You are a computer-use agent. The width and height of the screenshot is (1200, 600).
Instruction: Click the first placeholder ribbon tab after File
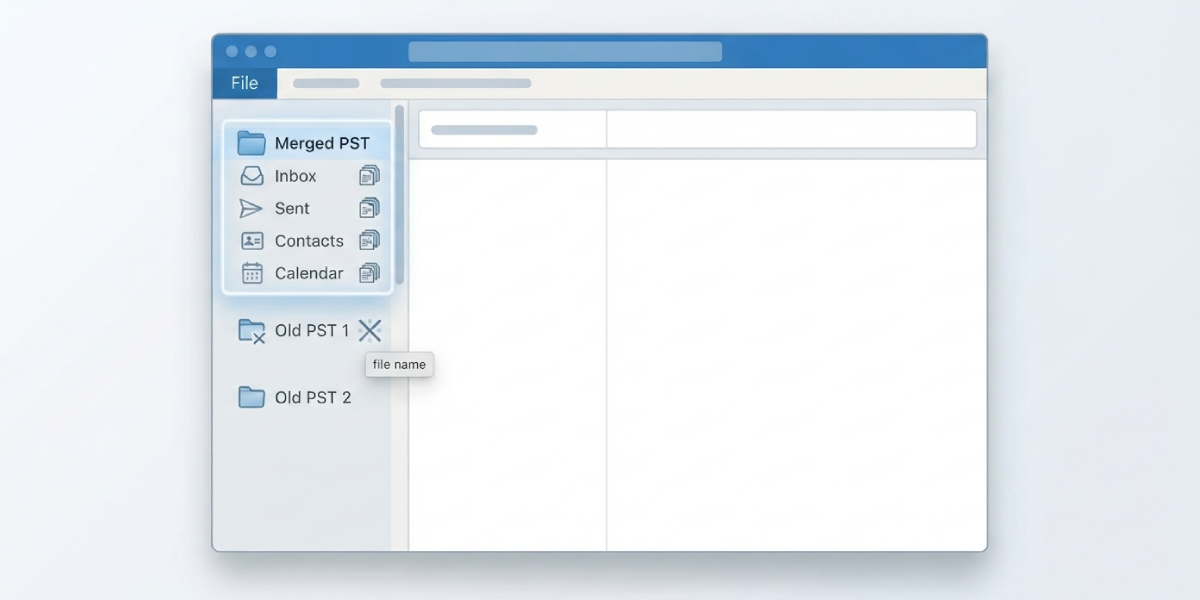326,83
